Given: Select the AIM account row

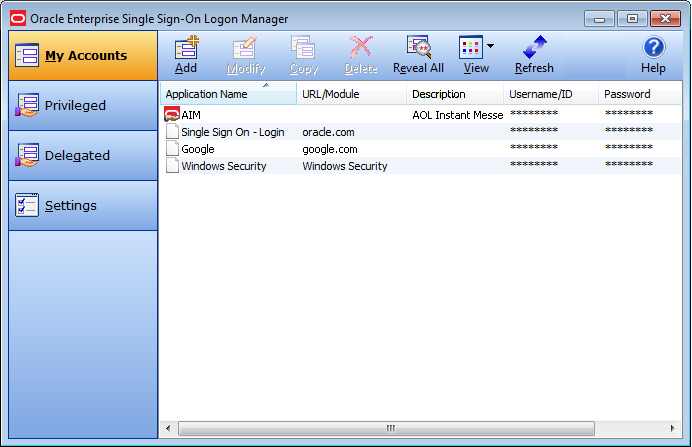Looking at the screenshot, I should pyautogui.click(x=421, y=115).
